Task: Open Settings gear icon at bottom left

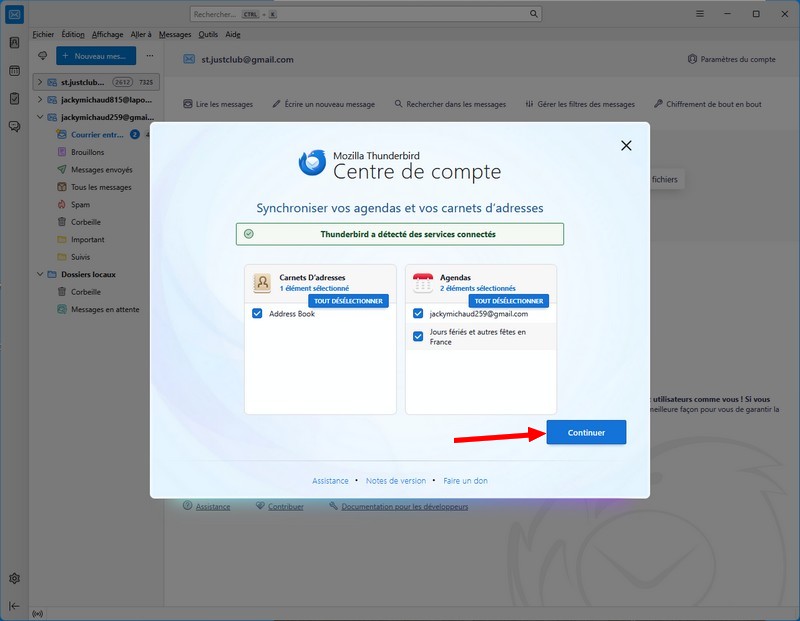Action: (15, 578)
